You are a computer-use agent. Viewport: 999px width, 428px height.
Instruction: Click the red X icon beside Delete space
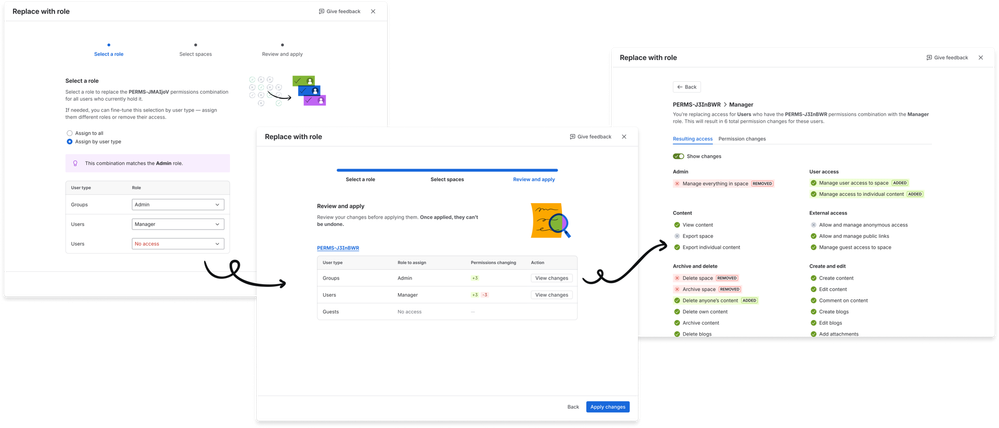(677, 278)
